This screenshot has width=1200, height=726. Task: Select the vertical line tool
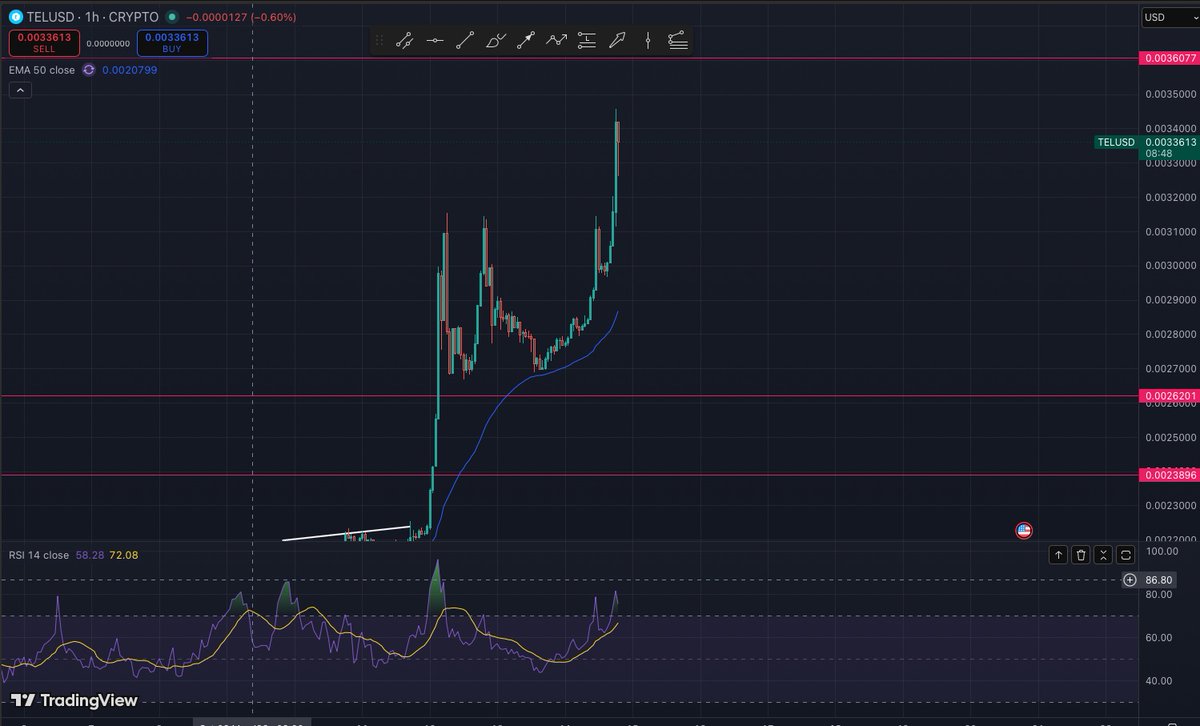pos(648,41)
